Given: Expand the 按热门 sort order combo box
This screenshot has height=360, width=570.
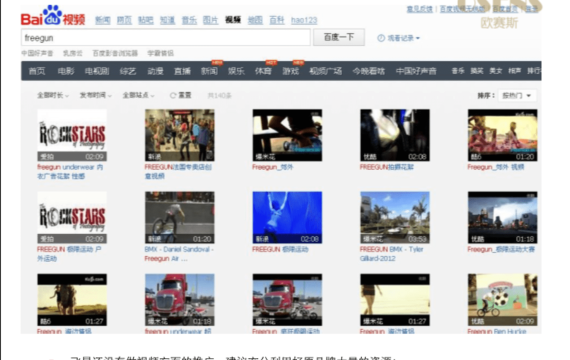Looking at the screenshot, I should pos(517,96).
